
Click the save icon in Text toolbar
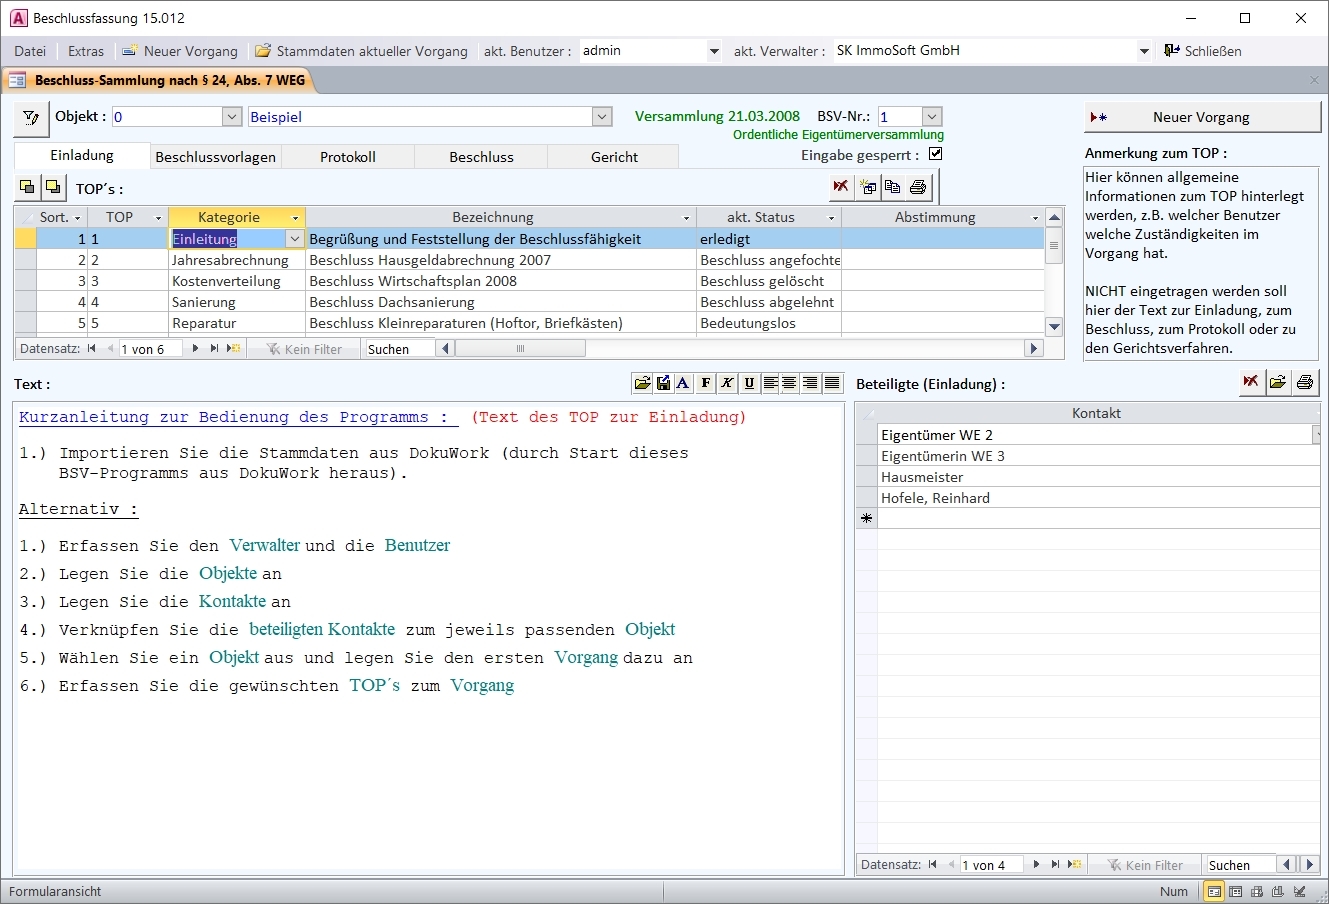[663, 383]
